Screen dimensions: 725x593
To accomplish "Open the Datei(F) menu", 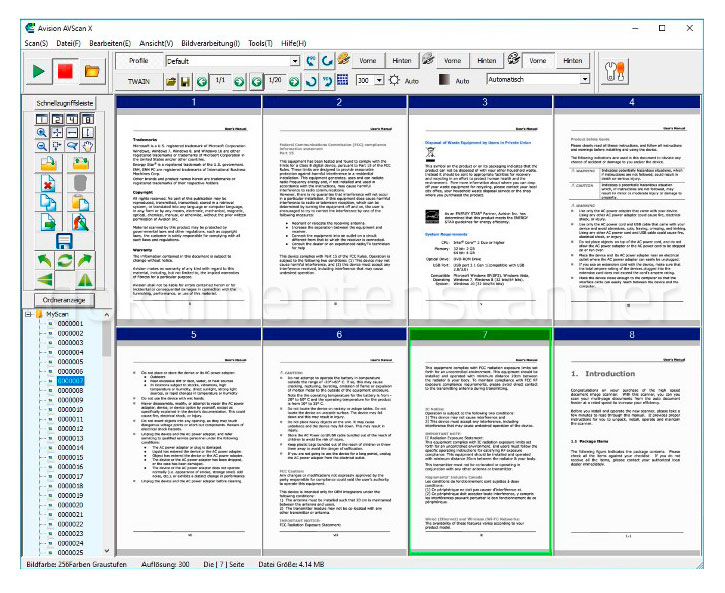I will pos(68,43).
